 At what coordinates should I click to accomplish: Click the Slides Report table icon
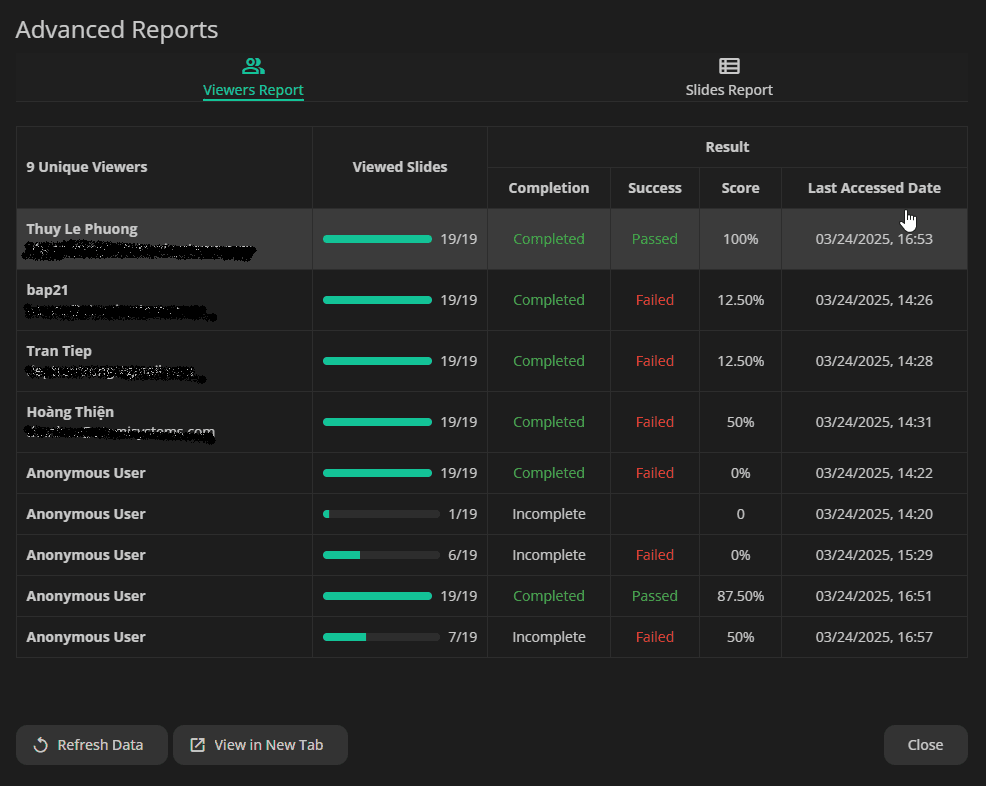click(729, 66)
